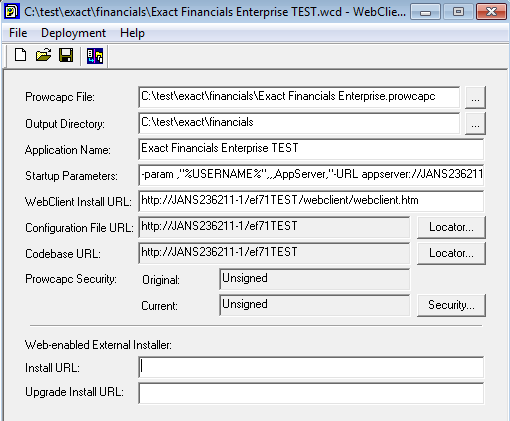
Task: Click the Prowcapc File path field
Action: (x=299, y=97)
